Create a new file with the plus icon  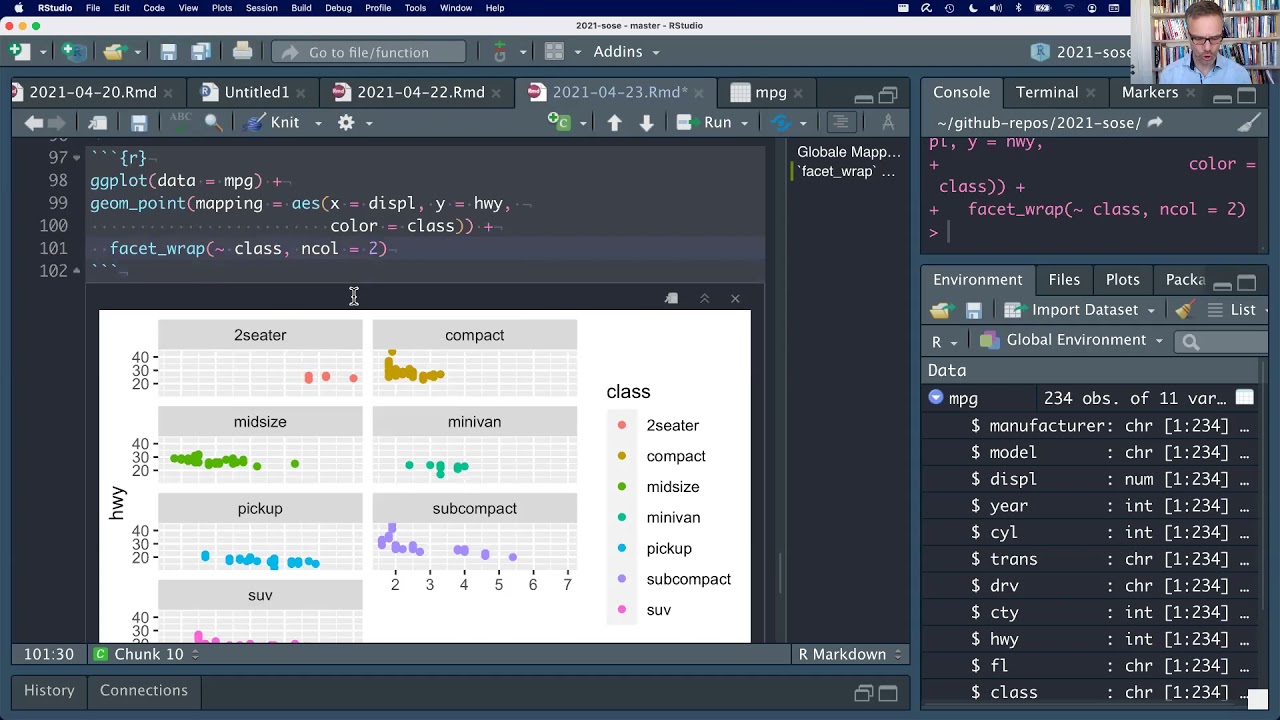18,51
